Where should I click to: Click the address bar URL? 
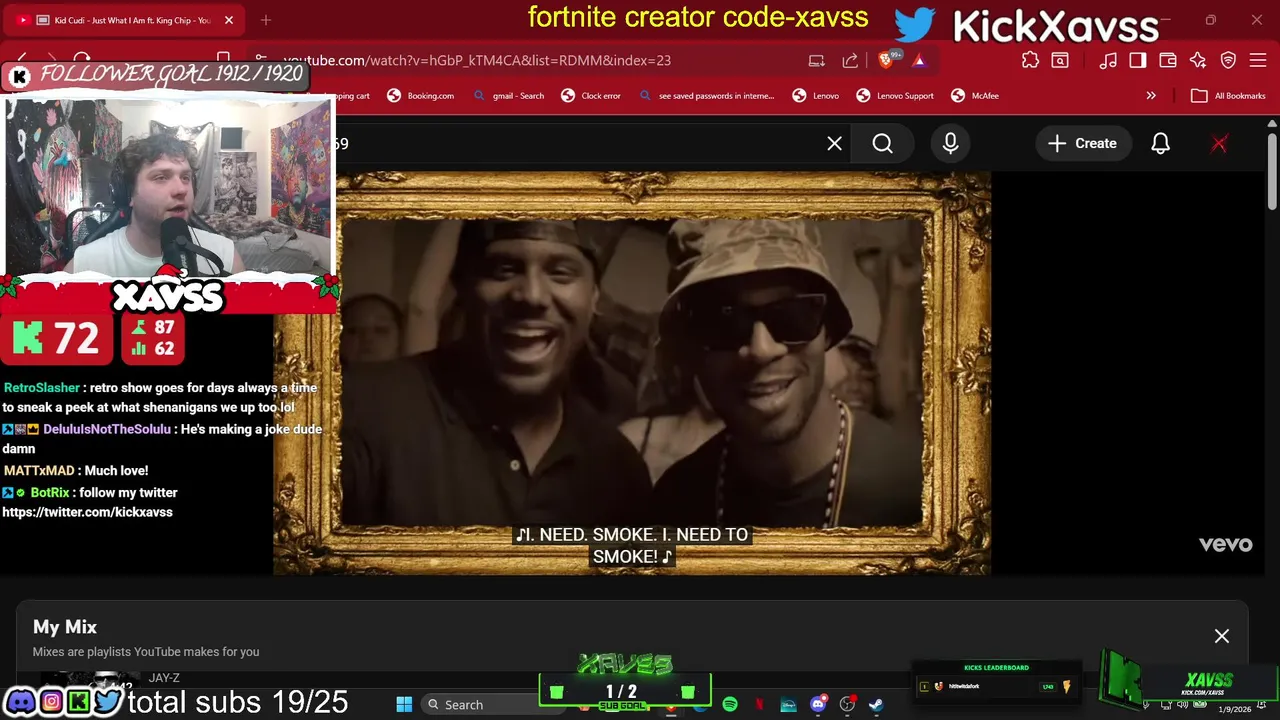[x=477, y=60]
